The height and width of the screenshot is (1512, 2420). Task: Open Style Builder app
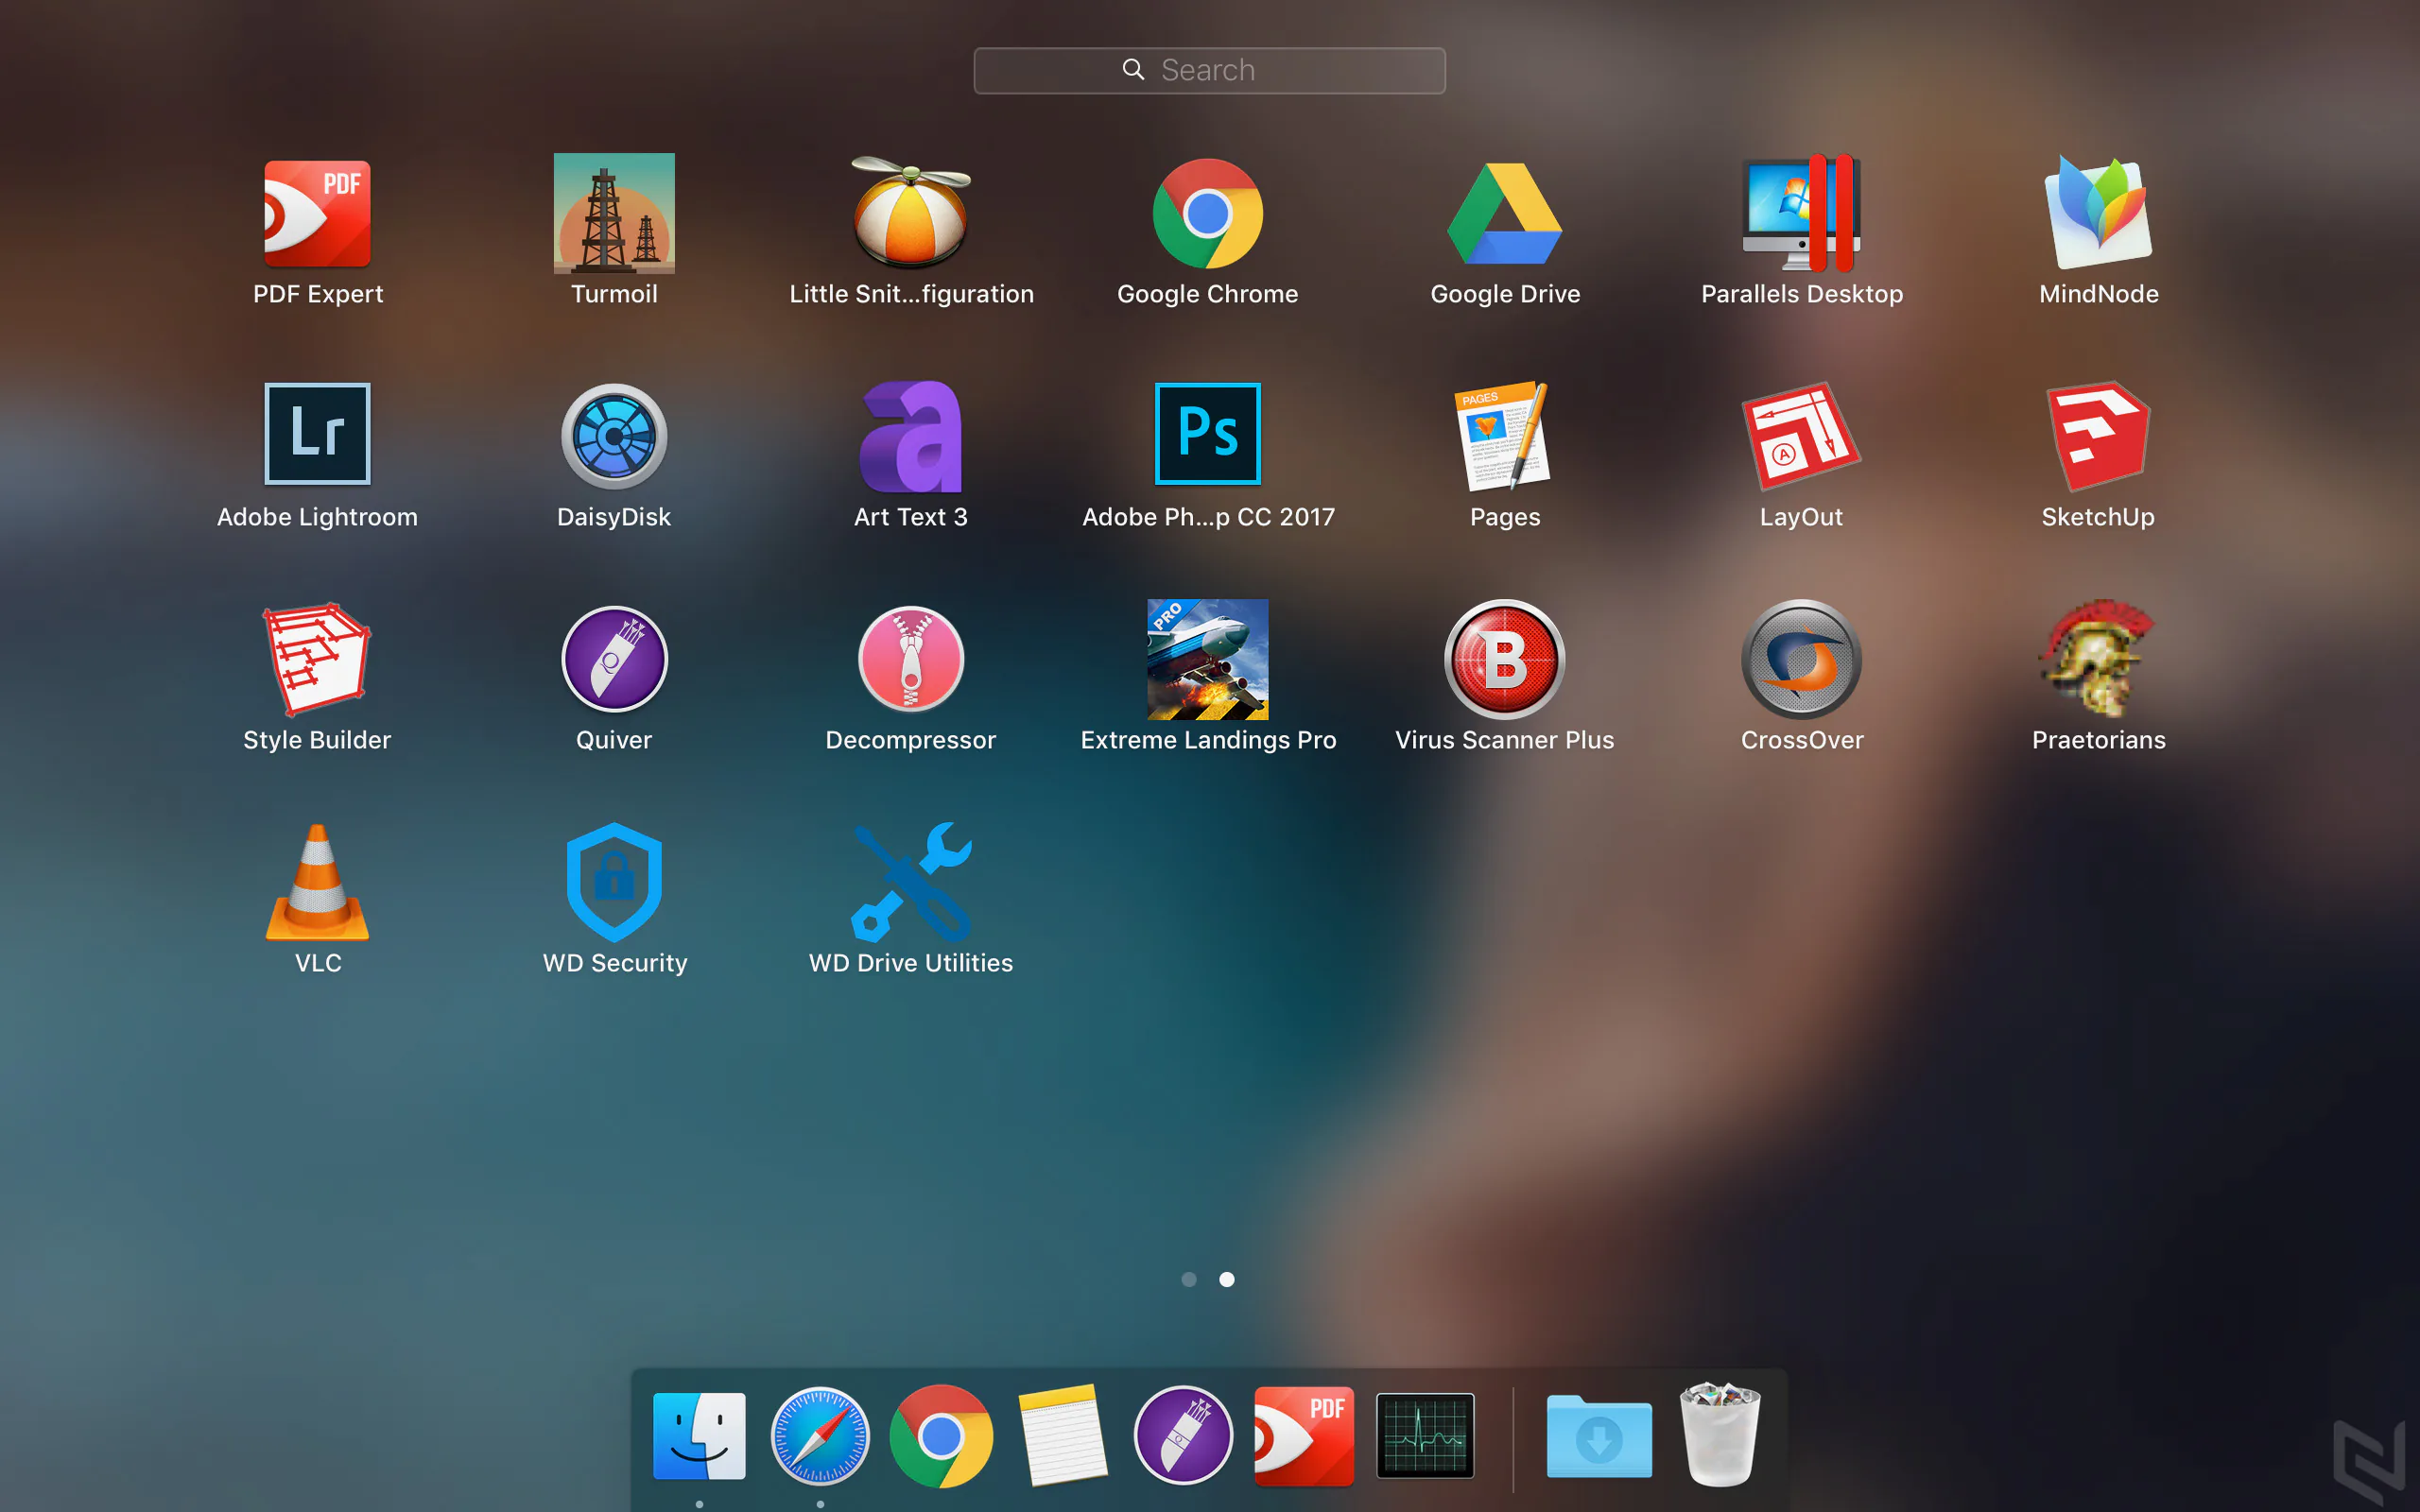[317, 659]
